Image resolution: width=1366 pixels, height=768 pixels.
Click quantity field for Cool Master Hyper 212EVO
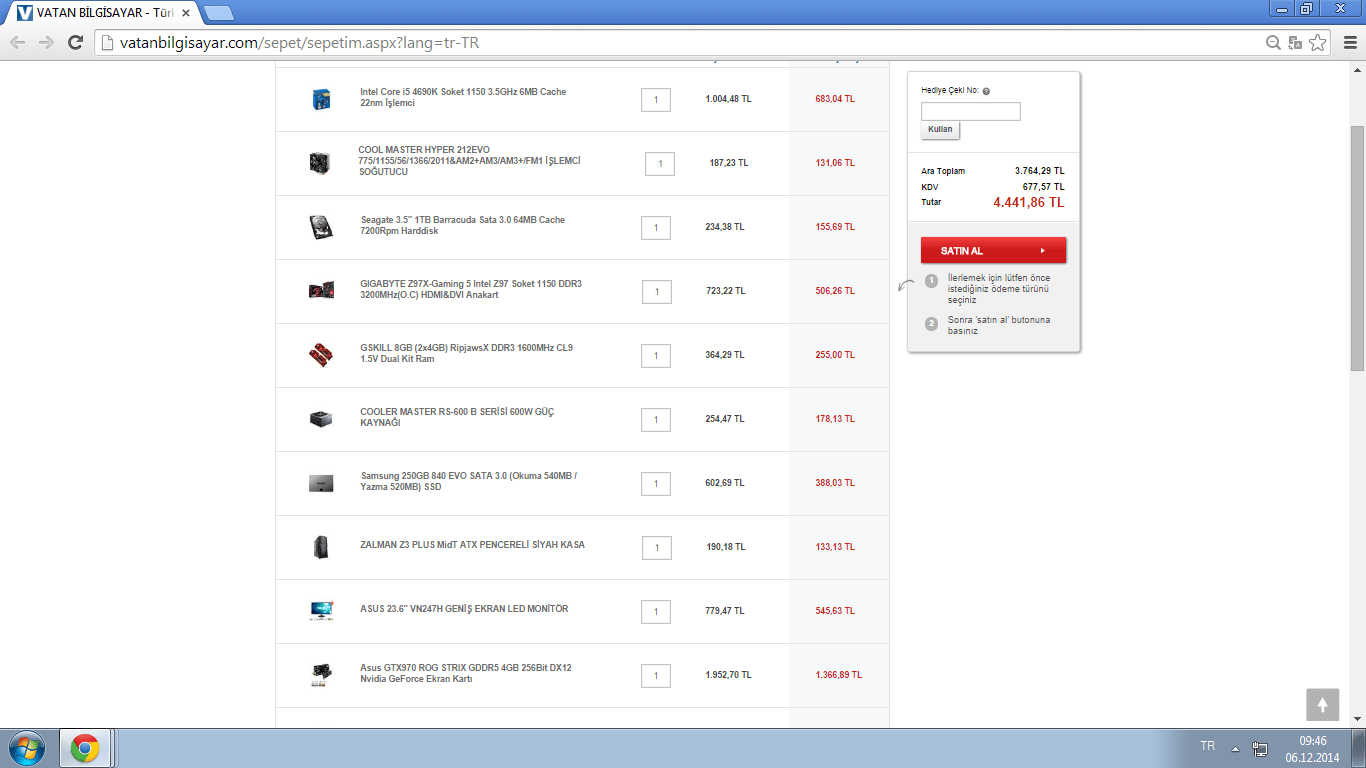pyautogui.click(x=660, y=164)
